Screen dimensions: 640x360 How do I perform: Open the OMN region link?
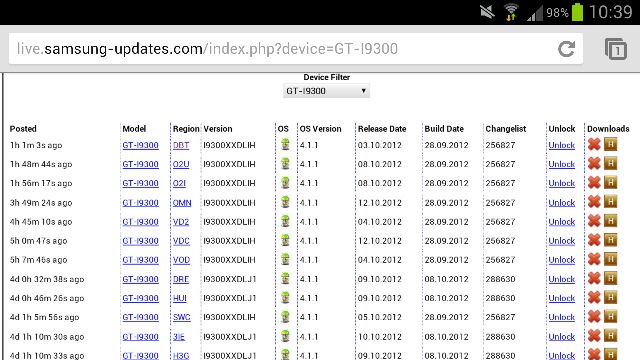(x=182, y=203)
